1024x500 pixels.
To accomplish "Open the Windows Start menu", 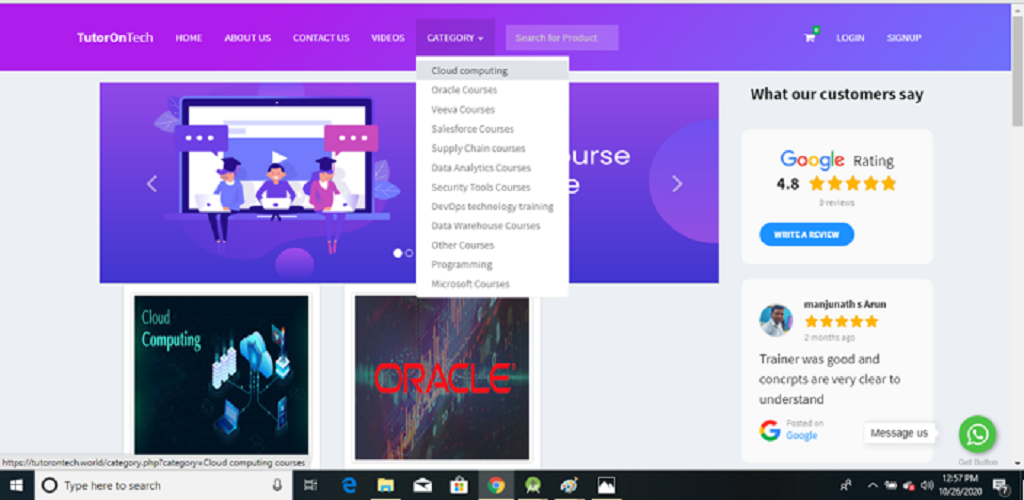I will pyautogui.click(x=16, y=485).
